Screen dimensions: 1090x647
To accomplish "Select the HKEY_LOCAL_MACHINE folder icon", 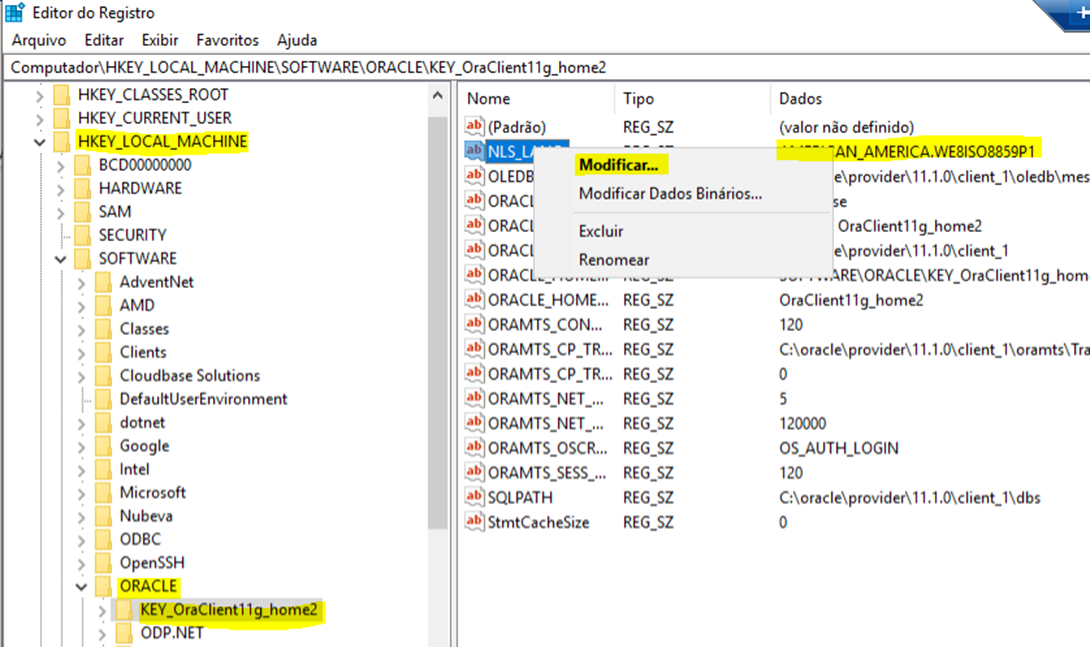I will point(61,142).
